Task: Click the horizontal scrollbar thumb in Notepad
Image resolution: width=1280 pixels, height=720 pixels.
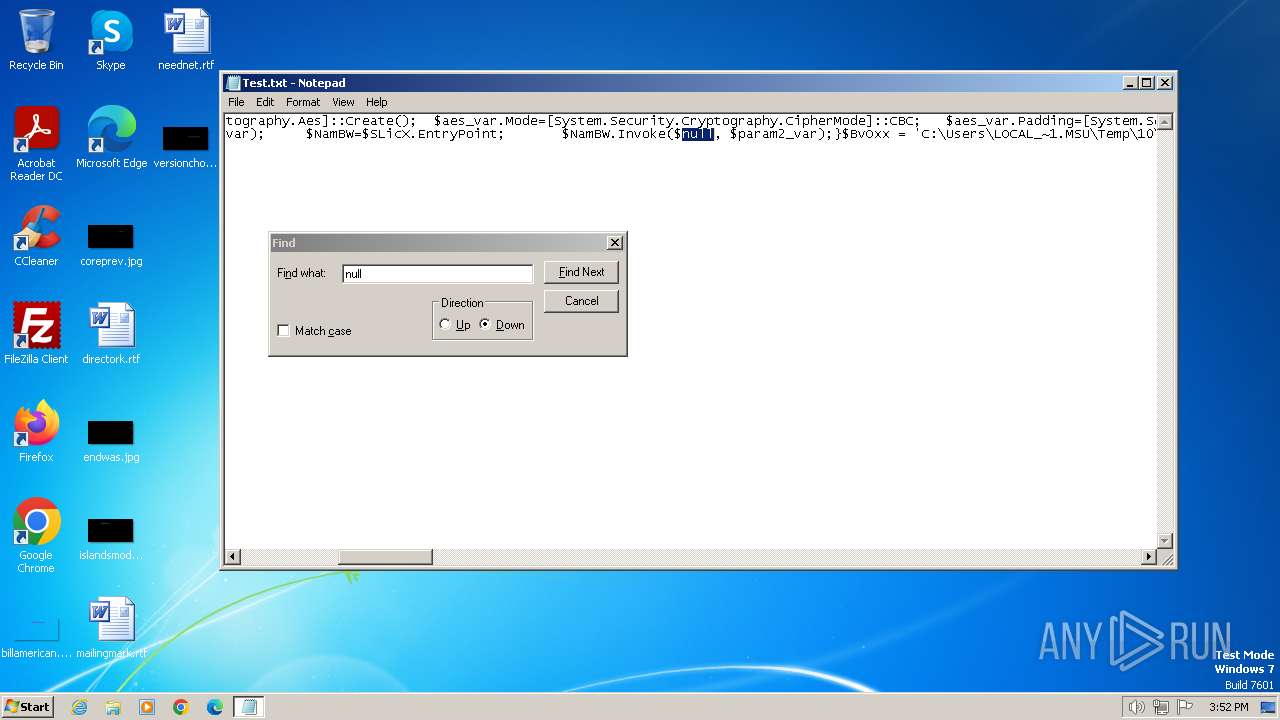Action: coord(385,557)
